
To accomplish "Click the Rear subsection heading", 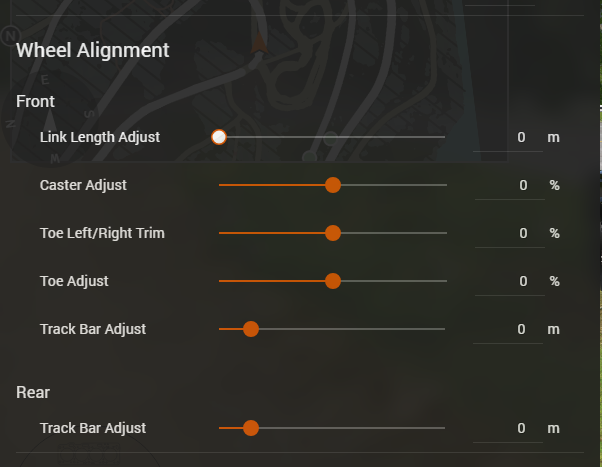I will point(33,392).
